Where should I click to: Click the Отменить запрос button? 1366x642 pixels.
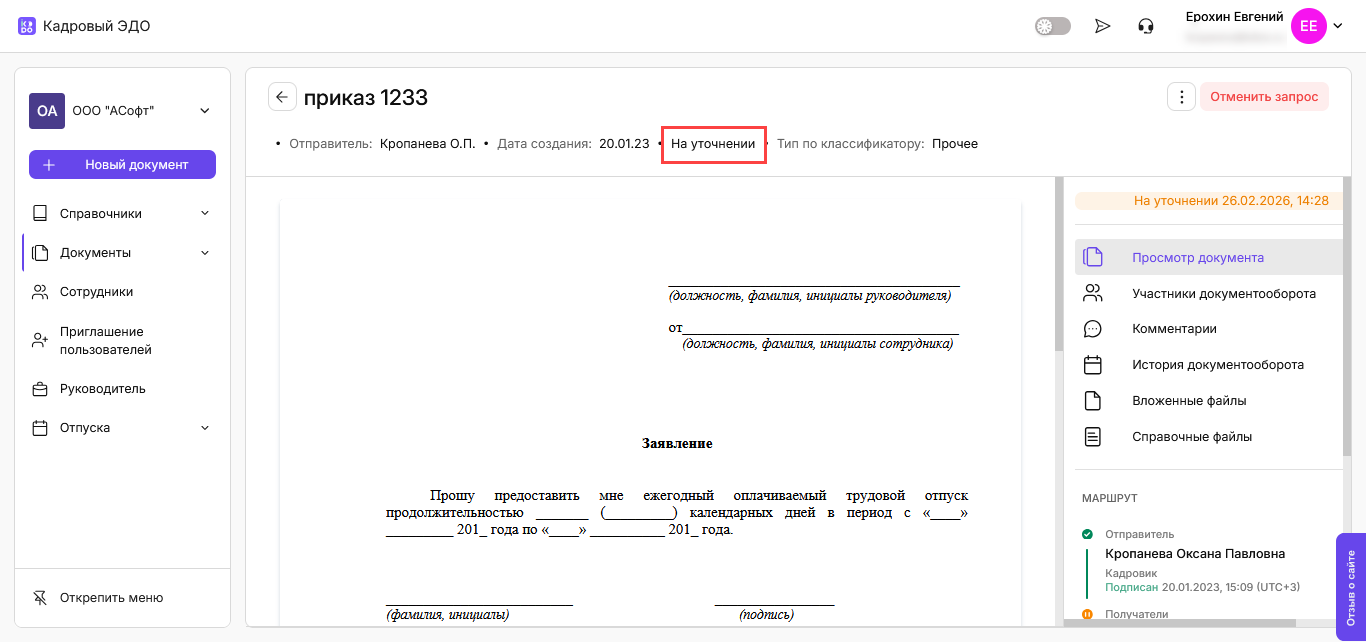click(x=1264, y=97)
